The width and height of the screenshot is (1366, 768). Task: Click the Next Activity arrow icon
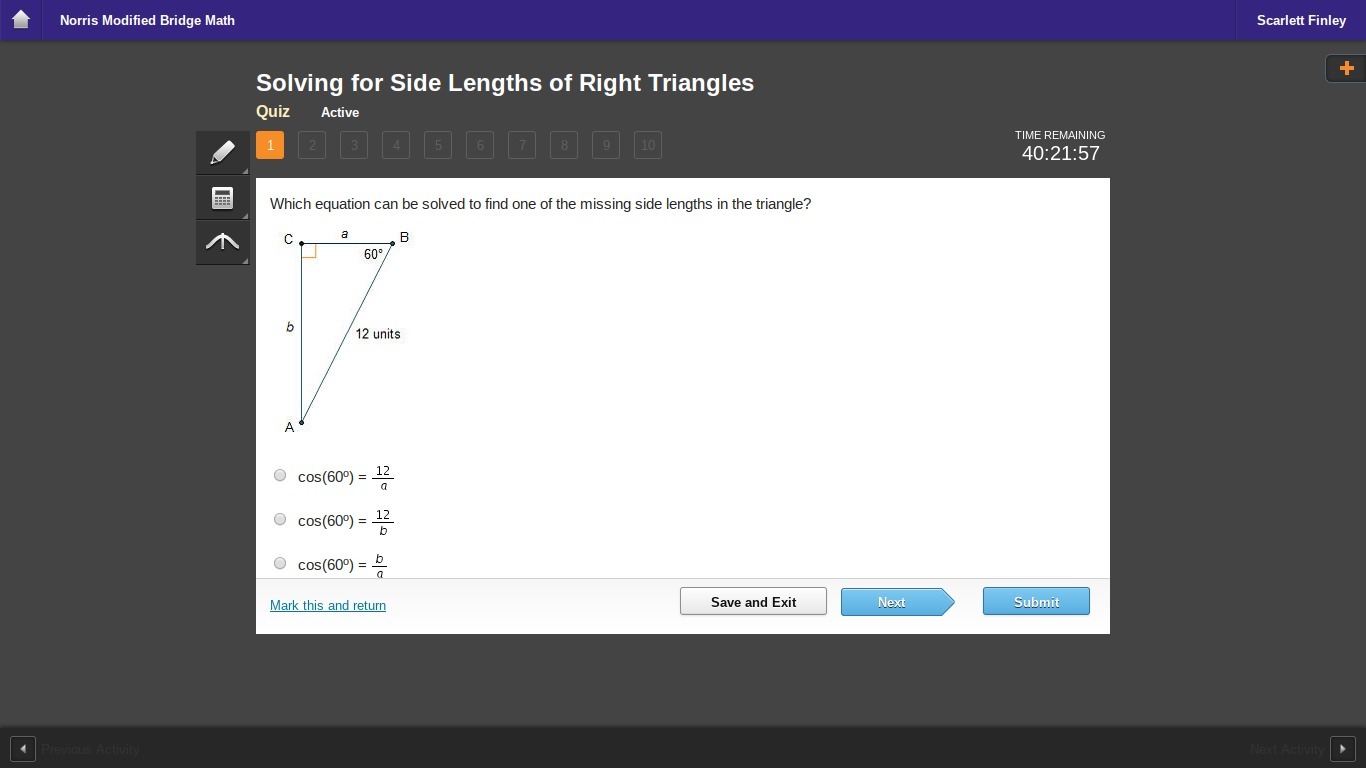(x=1342, y=749)
